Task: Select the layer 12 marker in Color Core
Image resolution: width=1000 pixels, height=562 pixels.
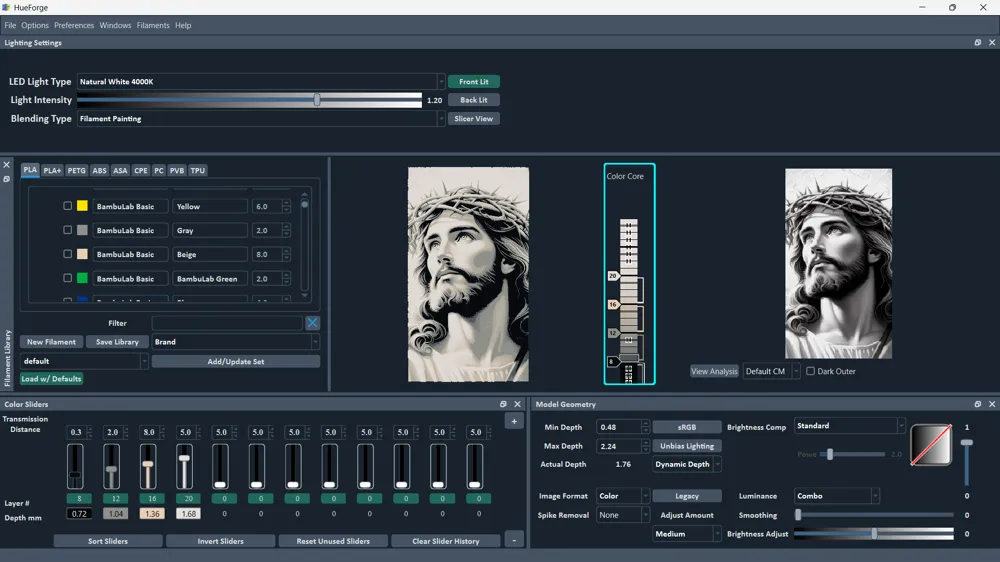Action: [613, 333]
